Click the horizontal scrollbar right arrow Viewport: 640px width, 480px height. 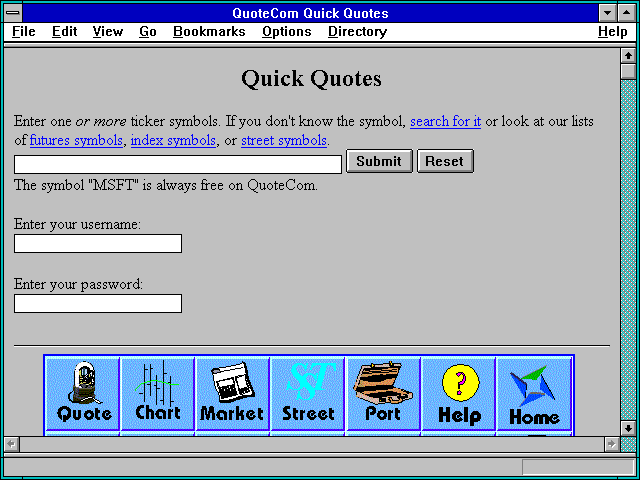611,444
